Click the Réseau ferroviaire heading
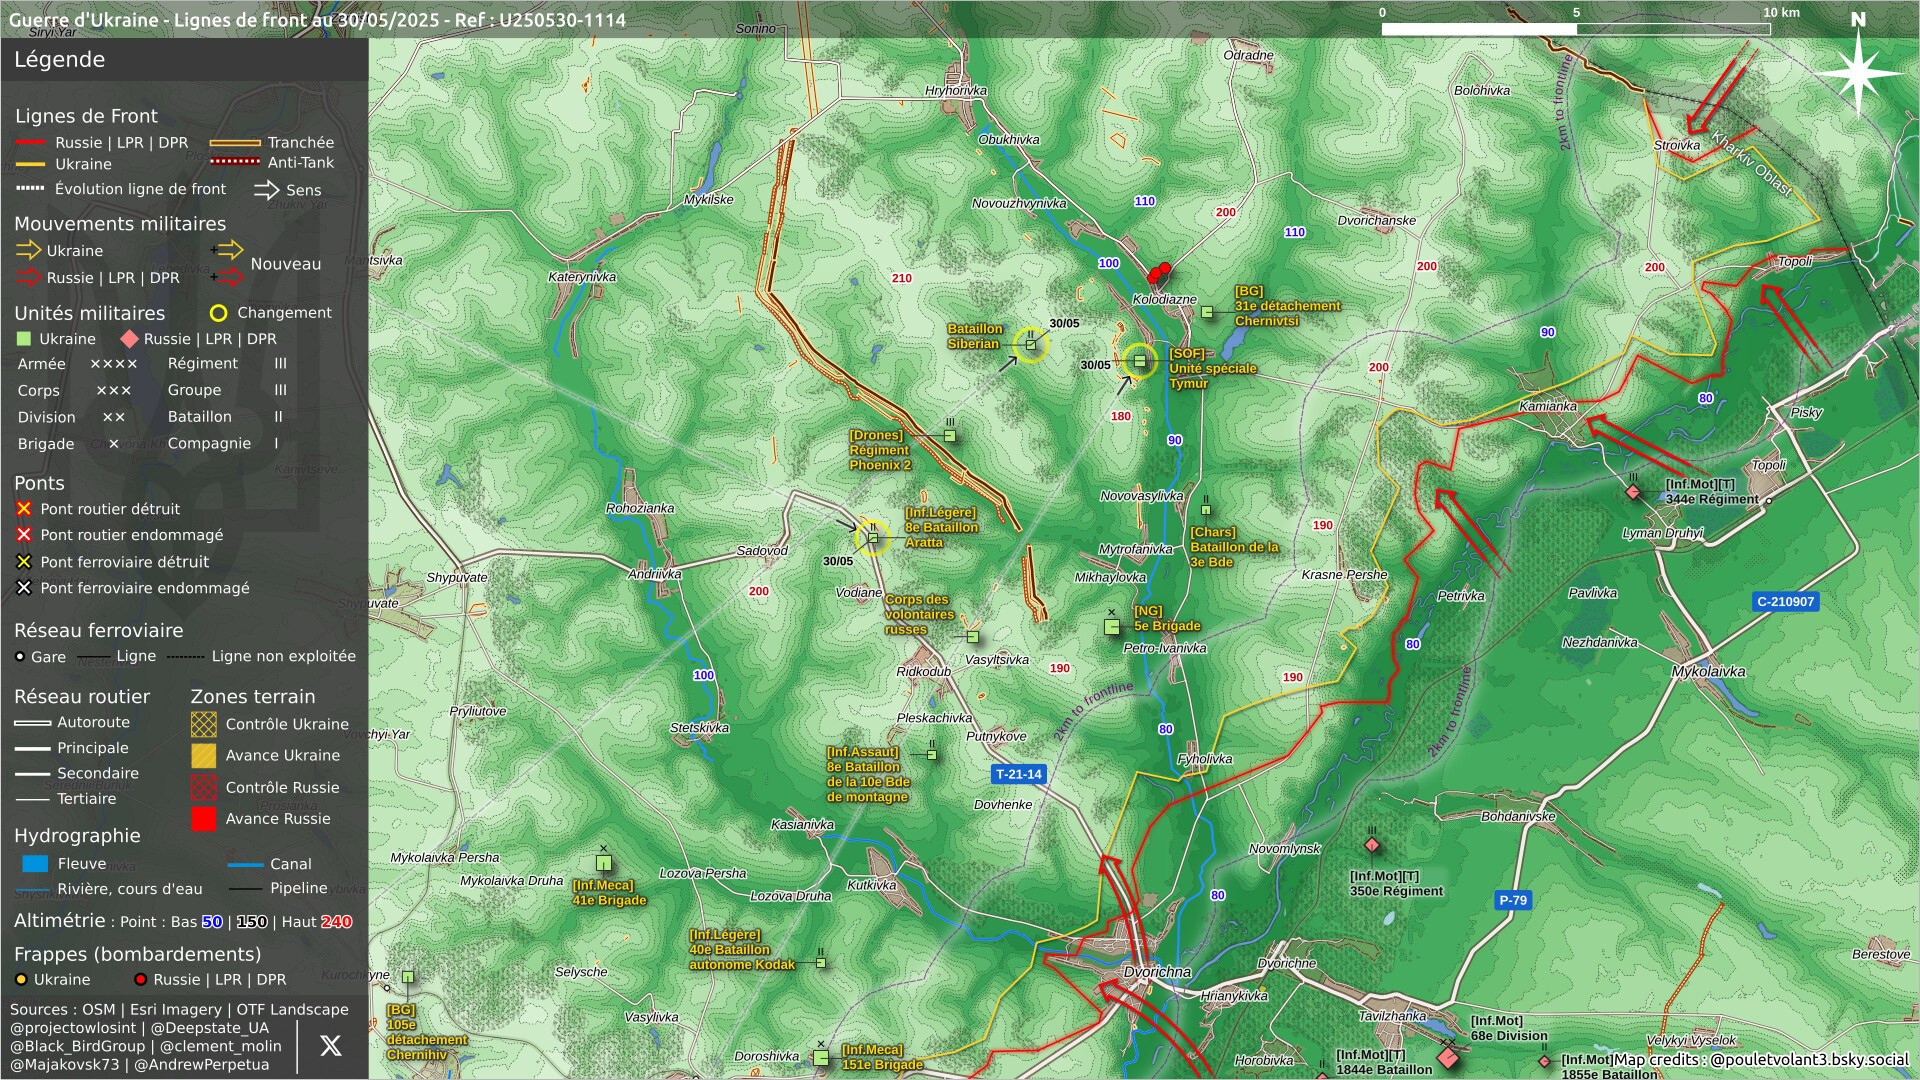The width and height of the screenshot is (1920, 1080). [98, 631]
